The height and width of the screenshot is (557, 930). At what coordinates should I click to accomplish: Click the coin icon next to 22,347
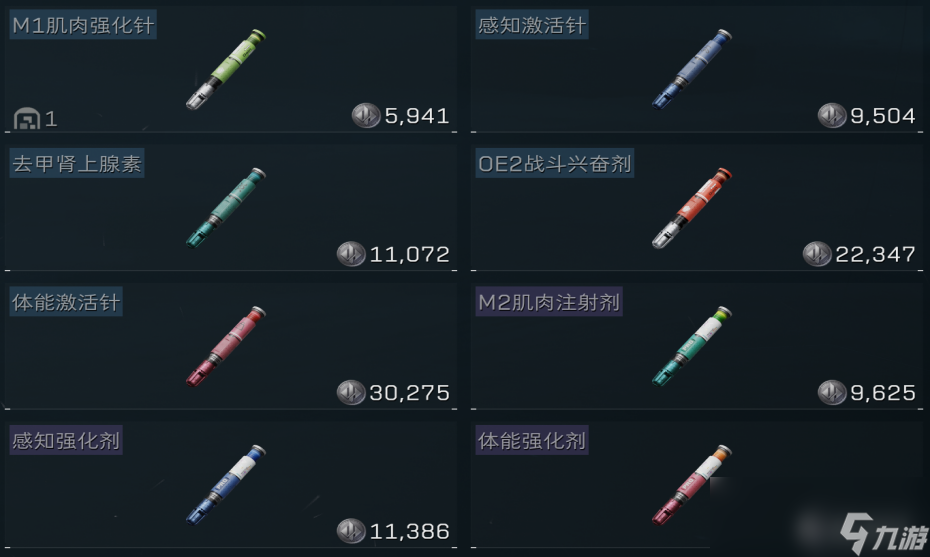[817, 254]
